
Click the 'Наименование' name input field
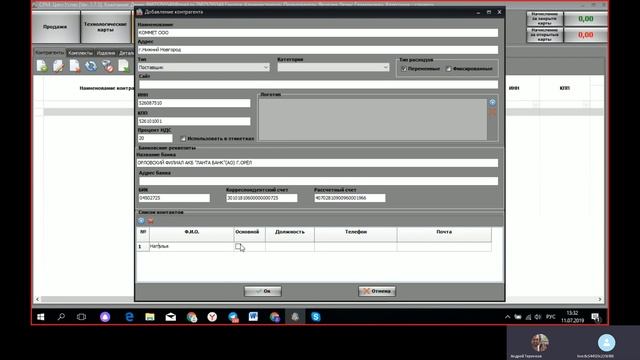(318, 33)
